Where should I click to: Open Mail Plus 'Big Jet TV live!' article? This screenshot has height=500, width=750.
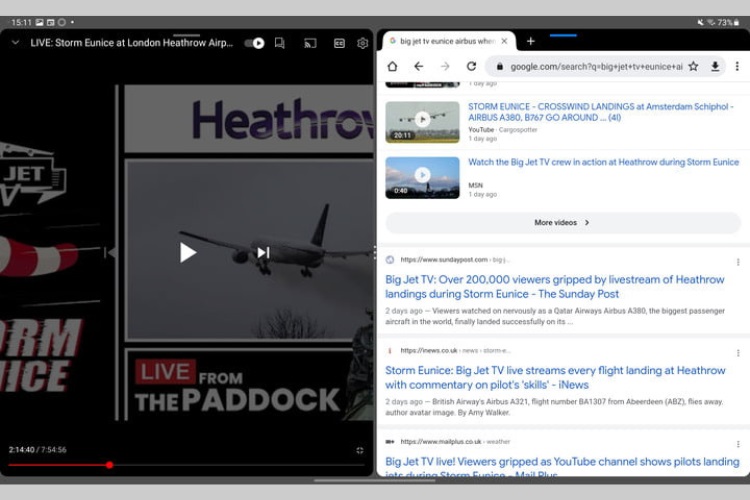tap(562, 467)
